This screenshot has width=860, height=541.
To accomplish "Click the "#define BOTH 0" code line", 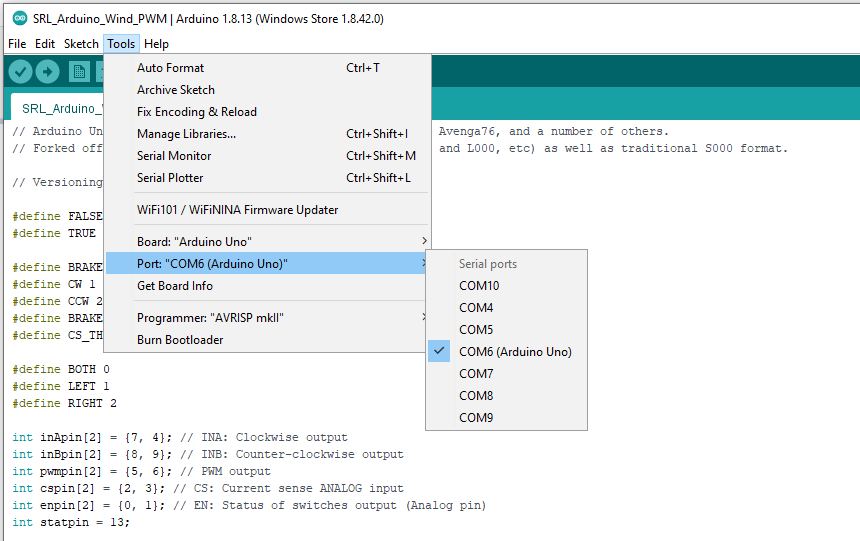I will click(x=61, y=369).
